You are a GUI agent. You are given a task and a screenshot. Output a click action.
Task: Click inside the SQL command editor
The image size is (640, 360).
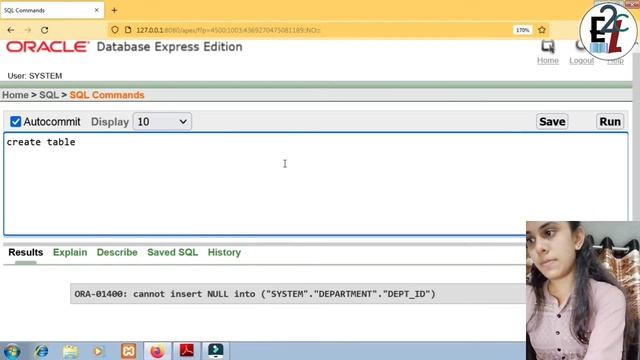tap(316, 184)
